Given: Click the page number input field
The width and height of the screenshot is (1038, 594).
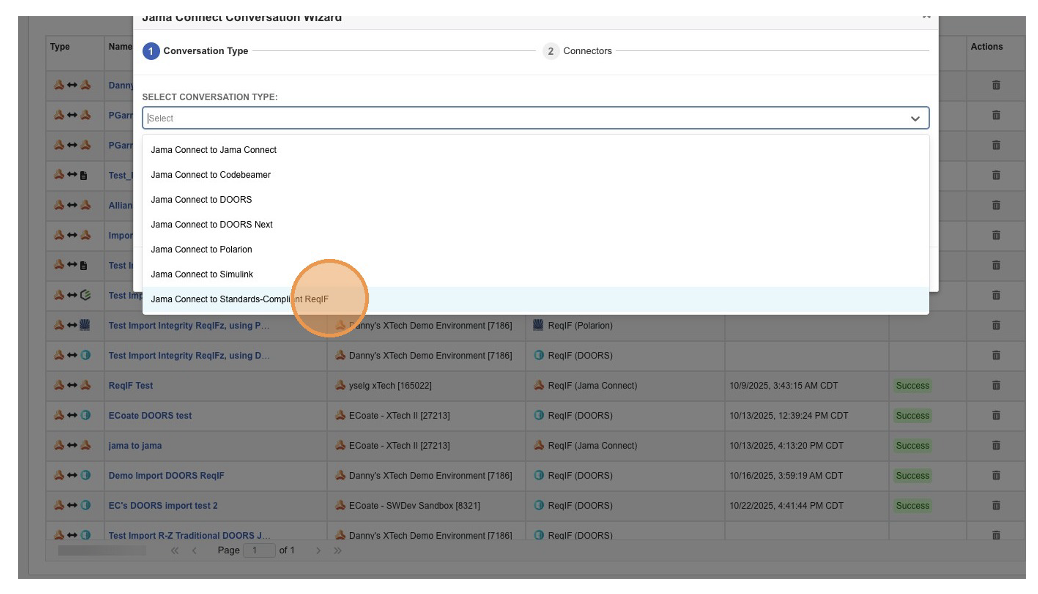Looking at the screenshot, I should click(260, 550).
